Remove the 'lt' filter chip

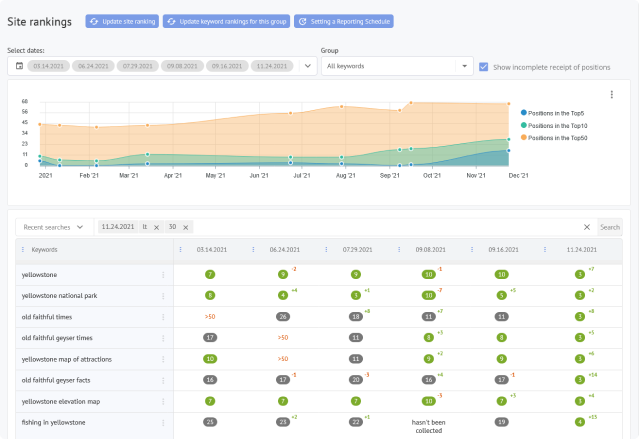[x=158, y=227]
